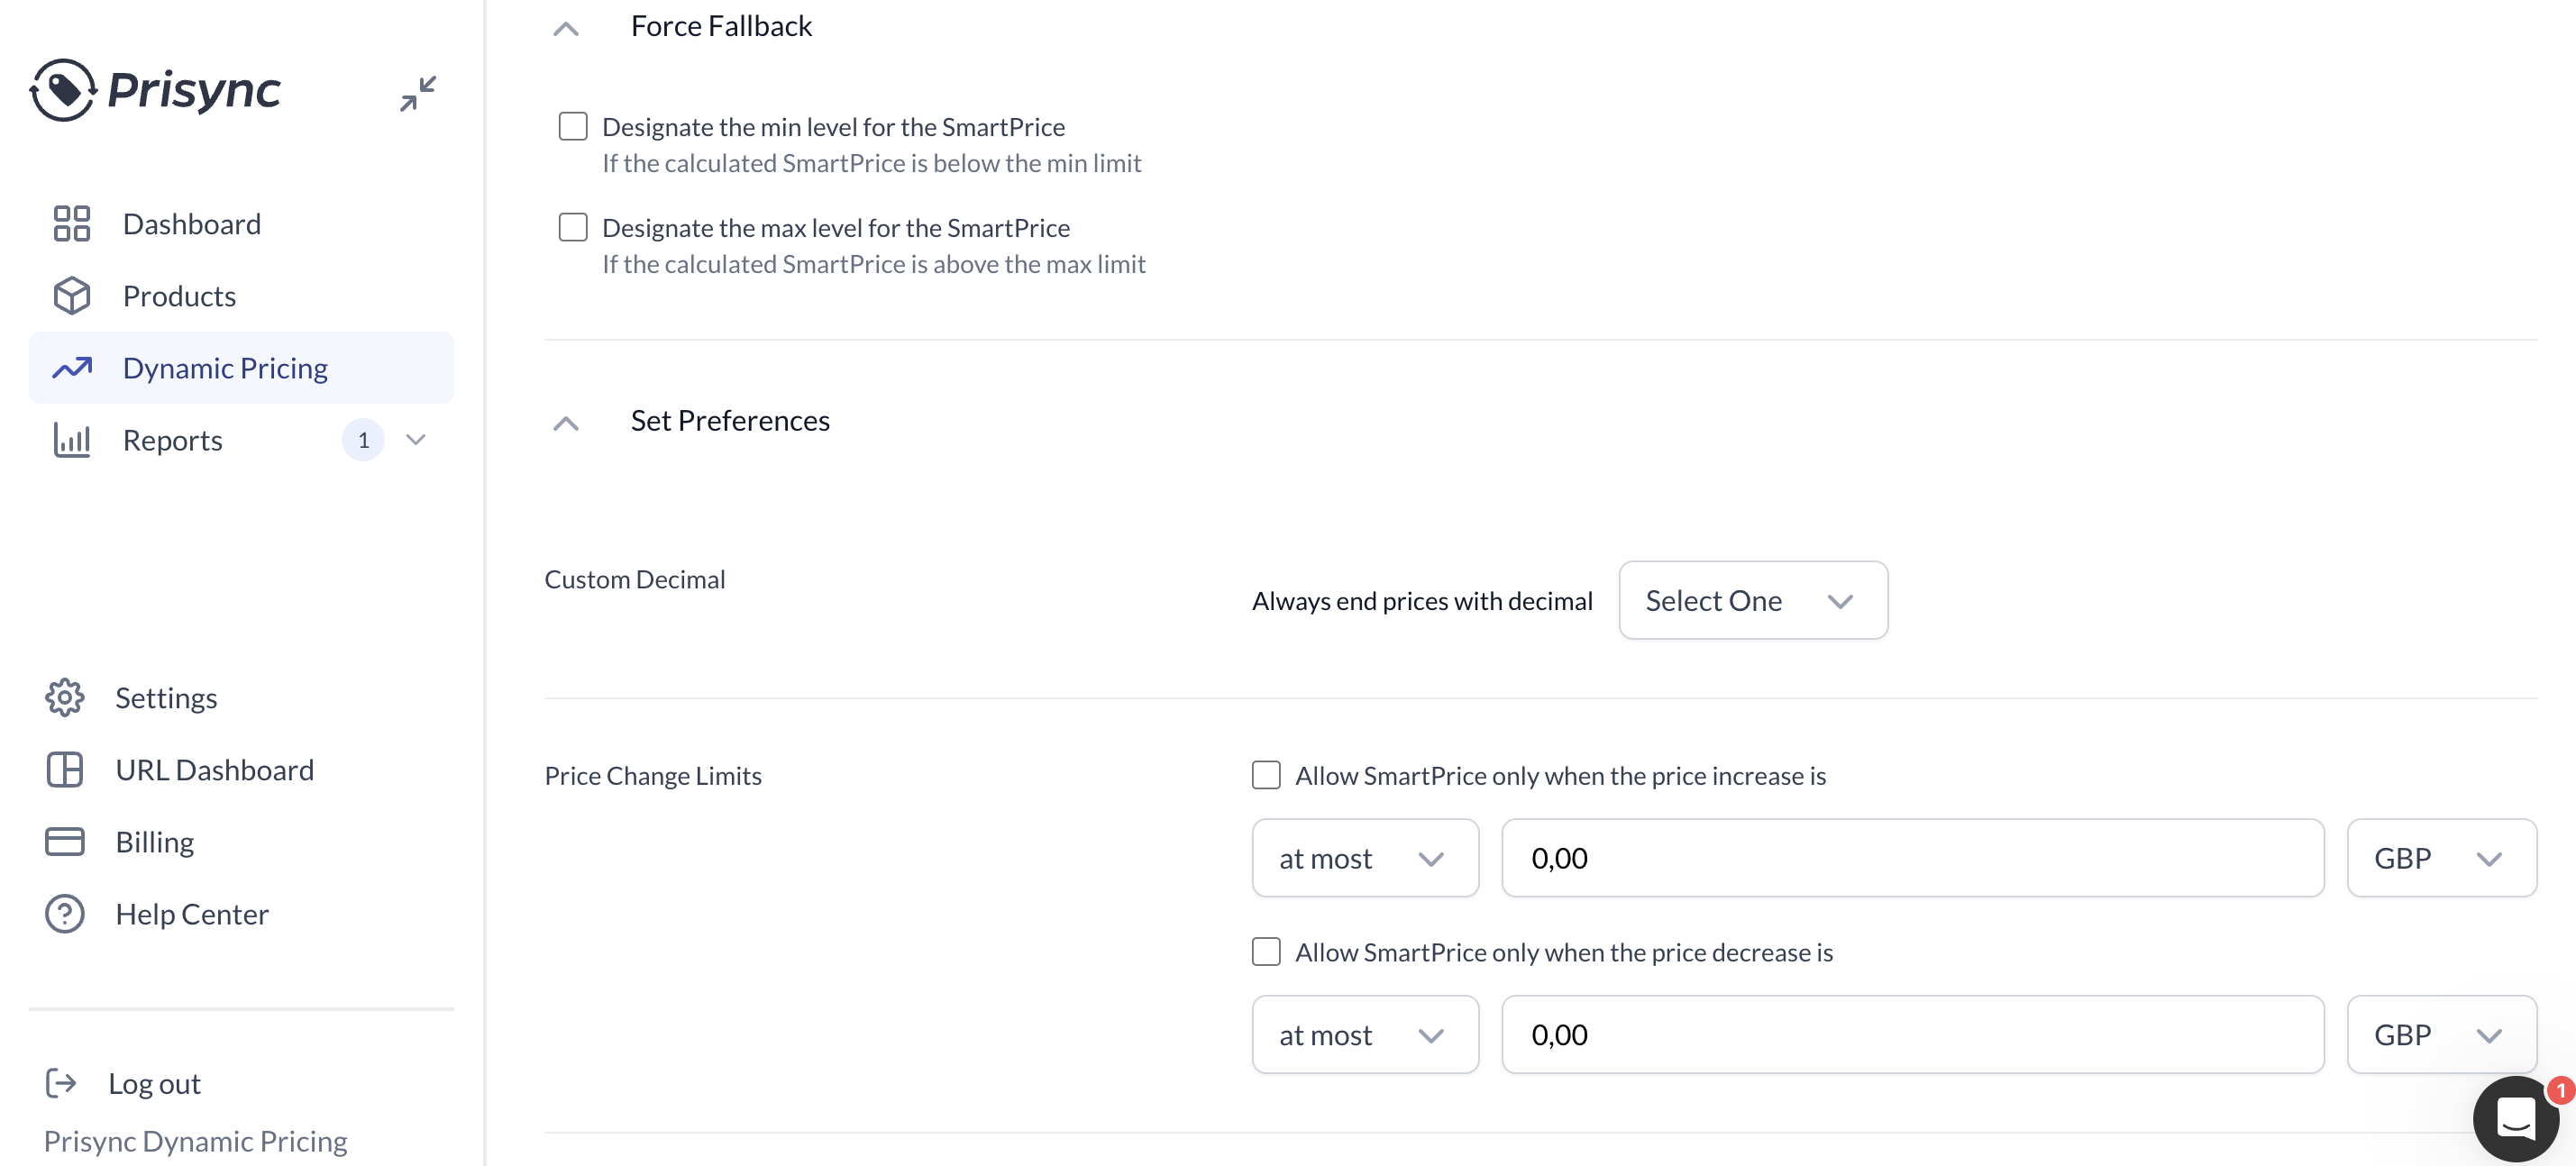
Task: Collapse the sidebar using the arrows icon
Action: pos(418,94)
